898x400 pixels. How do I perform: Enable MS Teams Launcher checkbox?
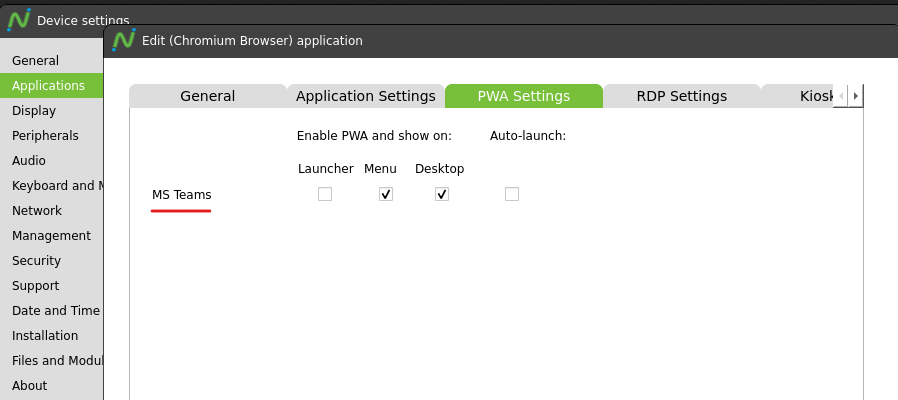(x=325, y=194)
